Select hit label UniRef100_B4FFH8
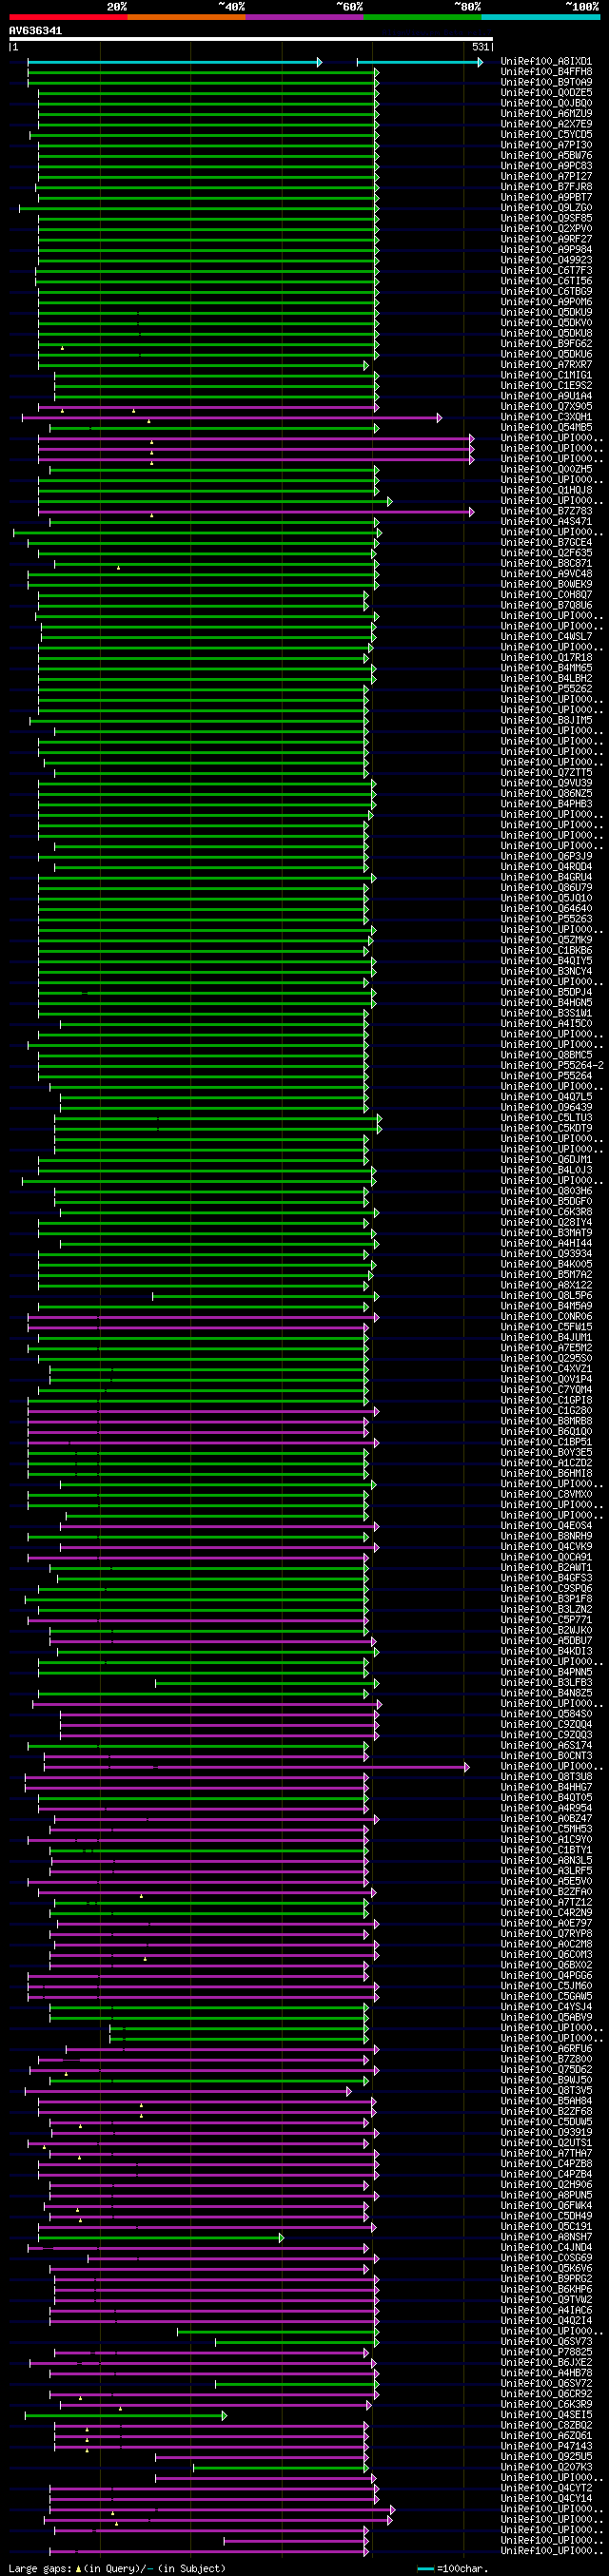 point(546,72)
